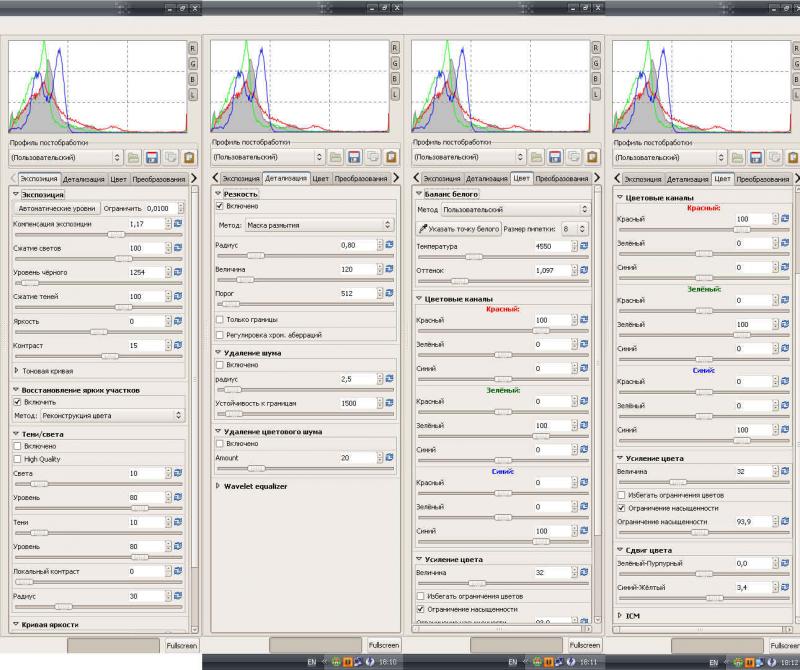
Task: Open Преобразования tab above the Баланс белого section
Action: point(562,179)
